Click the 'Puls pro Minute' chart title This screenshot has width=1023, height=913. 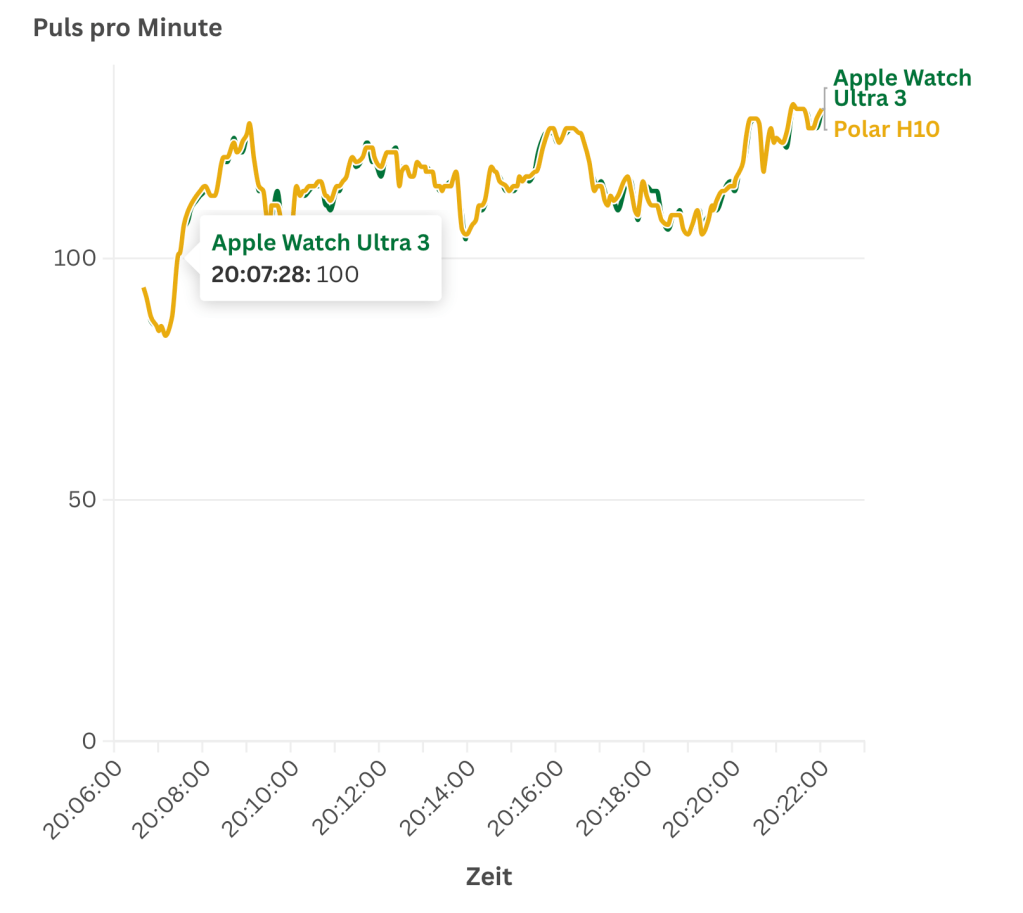tap(128, 28)
